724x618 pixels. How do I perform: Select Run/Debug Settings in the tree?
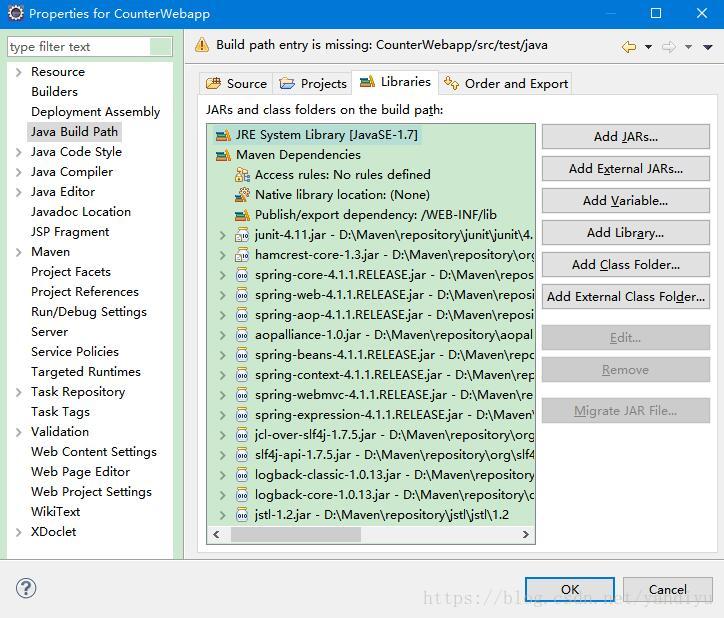pyautogui.click(x=89, y=312)
